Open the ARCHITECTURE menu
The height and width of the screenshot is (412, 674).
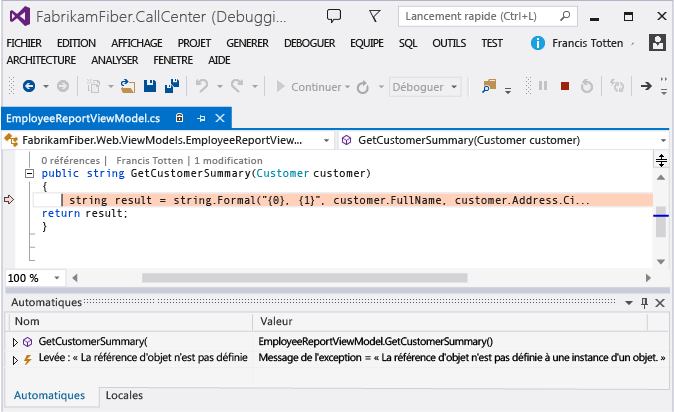click(x=41, y=60)
